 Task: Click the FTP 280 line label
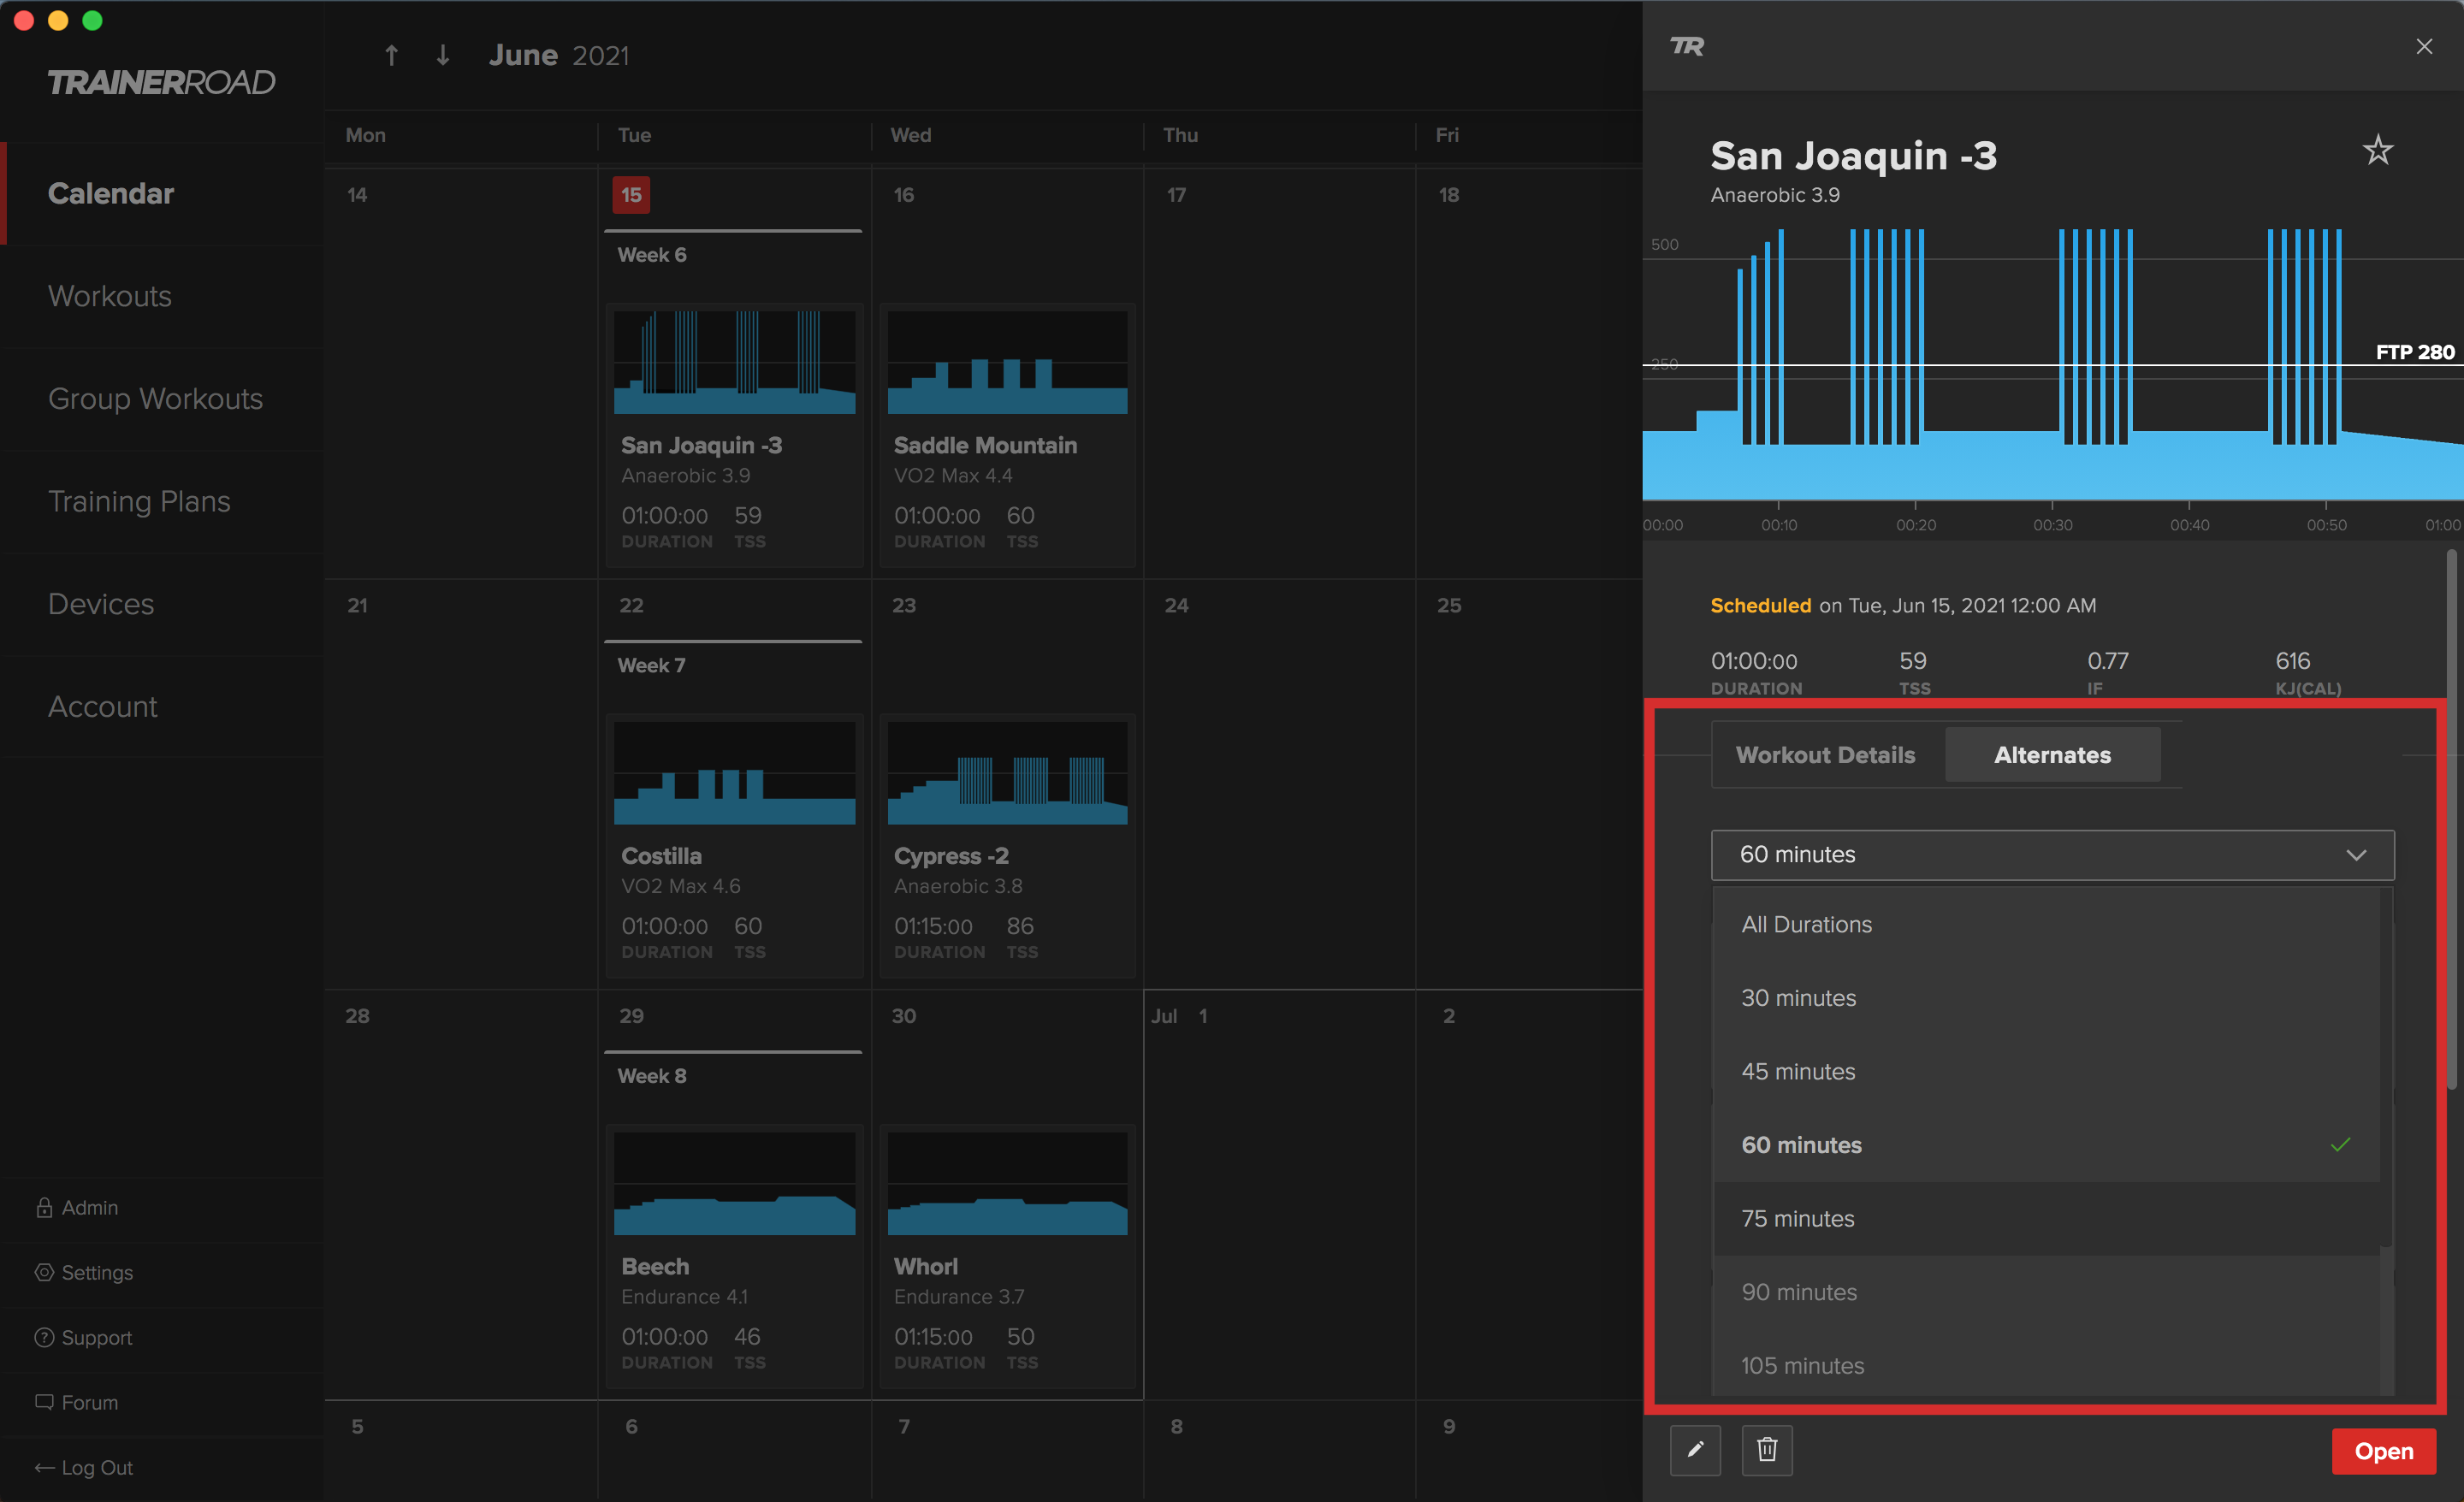click(x=2414, y=352)
